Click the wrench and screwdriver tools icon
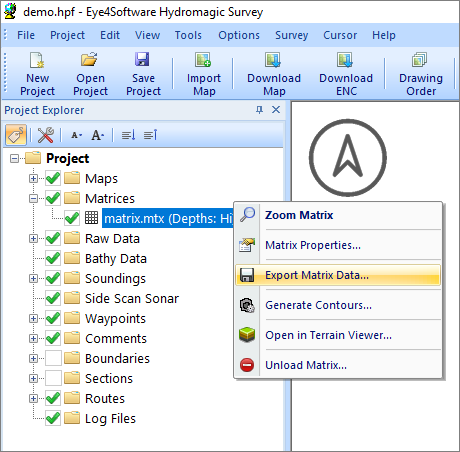 coord(46,135)
